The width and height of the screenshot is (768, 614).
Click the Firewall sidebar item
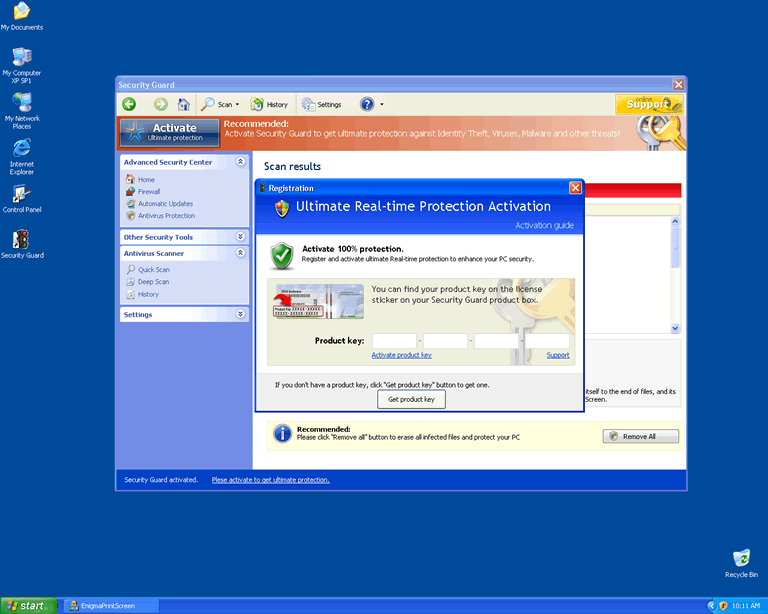tap(148, 192)
